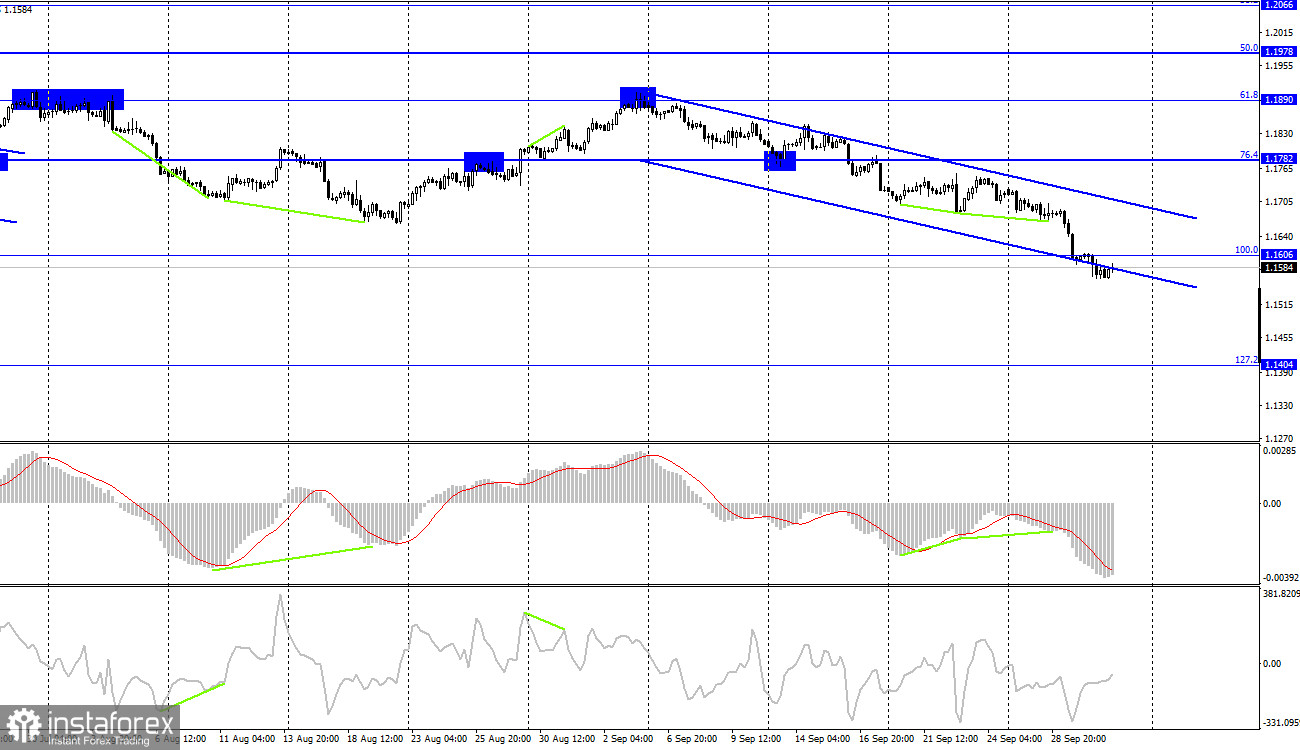Click the 381.8209 oscillator scale value

click(x=1282, y=594)
